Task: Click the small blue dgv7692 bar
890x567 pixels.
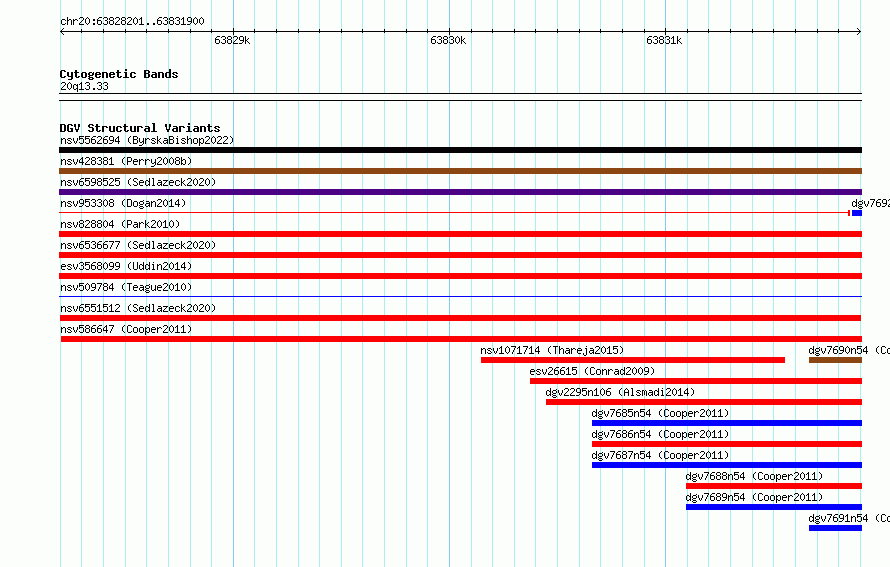Action: point(857,213)
